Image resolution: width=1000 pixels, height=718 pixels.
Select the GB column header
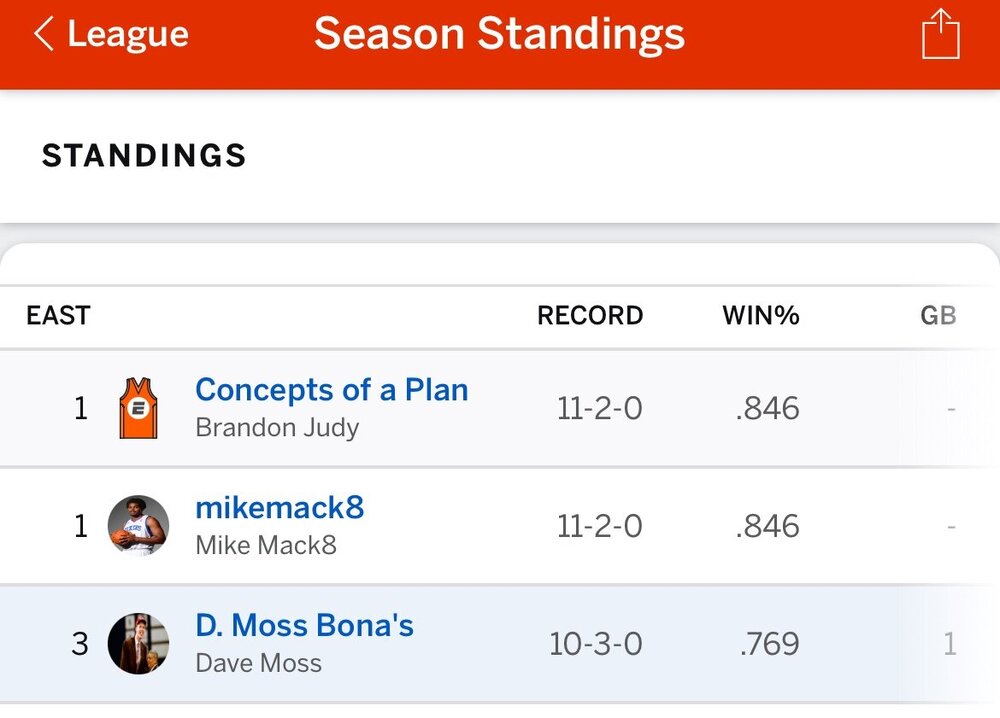point(938,316)
